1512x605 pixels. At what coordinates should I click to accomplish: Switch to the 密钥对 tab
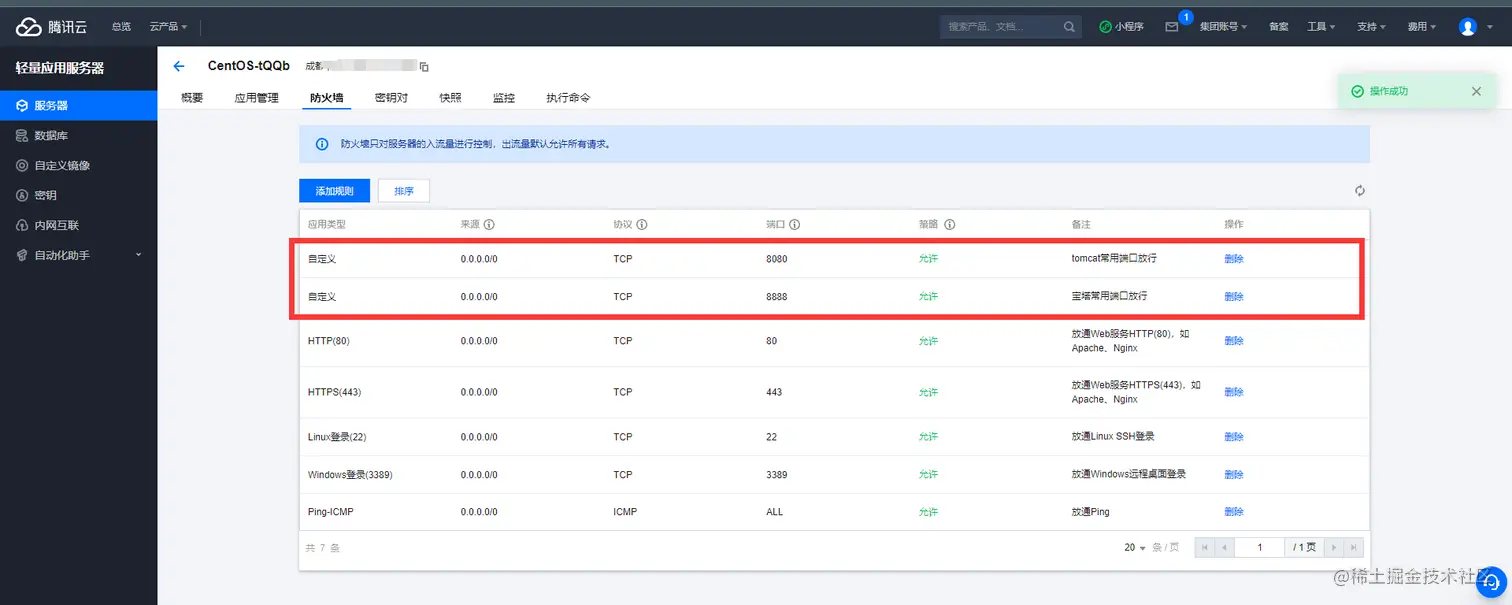pyautogui.click(x=391, y=98)
